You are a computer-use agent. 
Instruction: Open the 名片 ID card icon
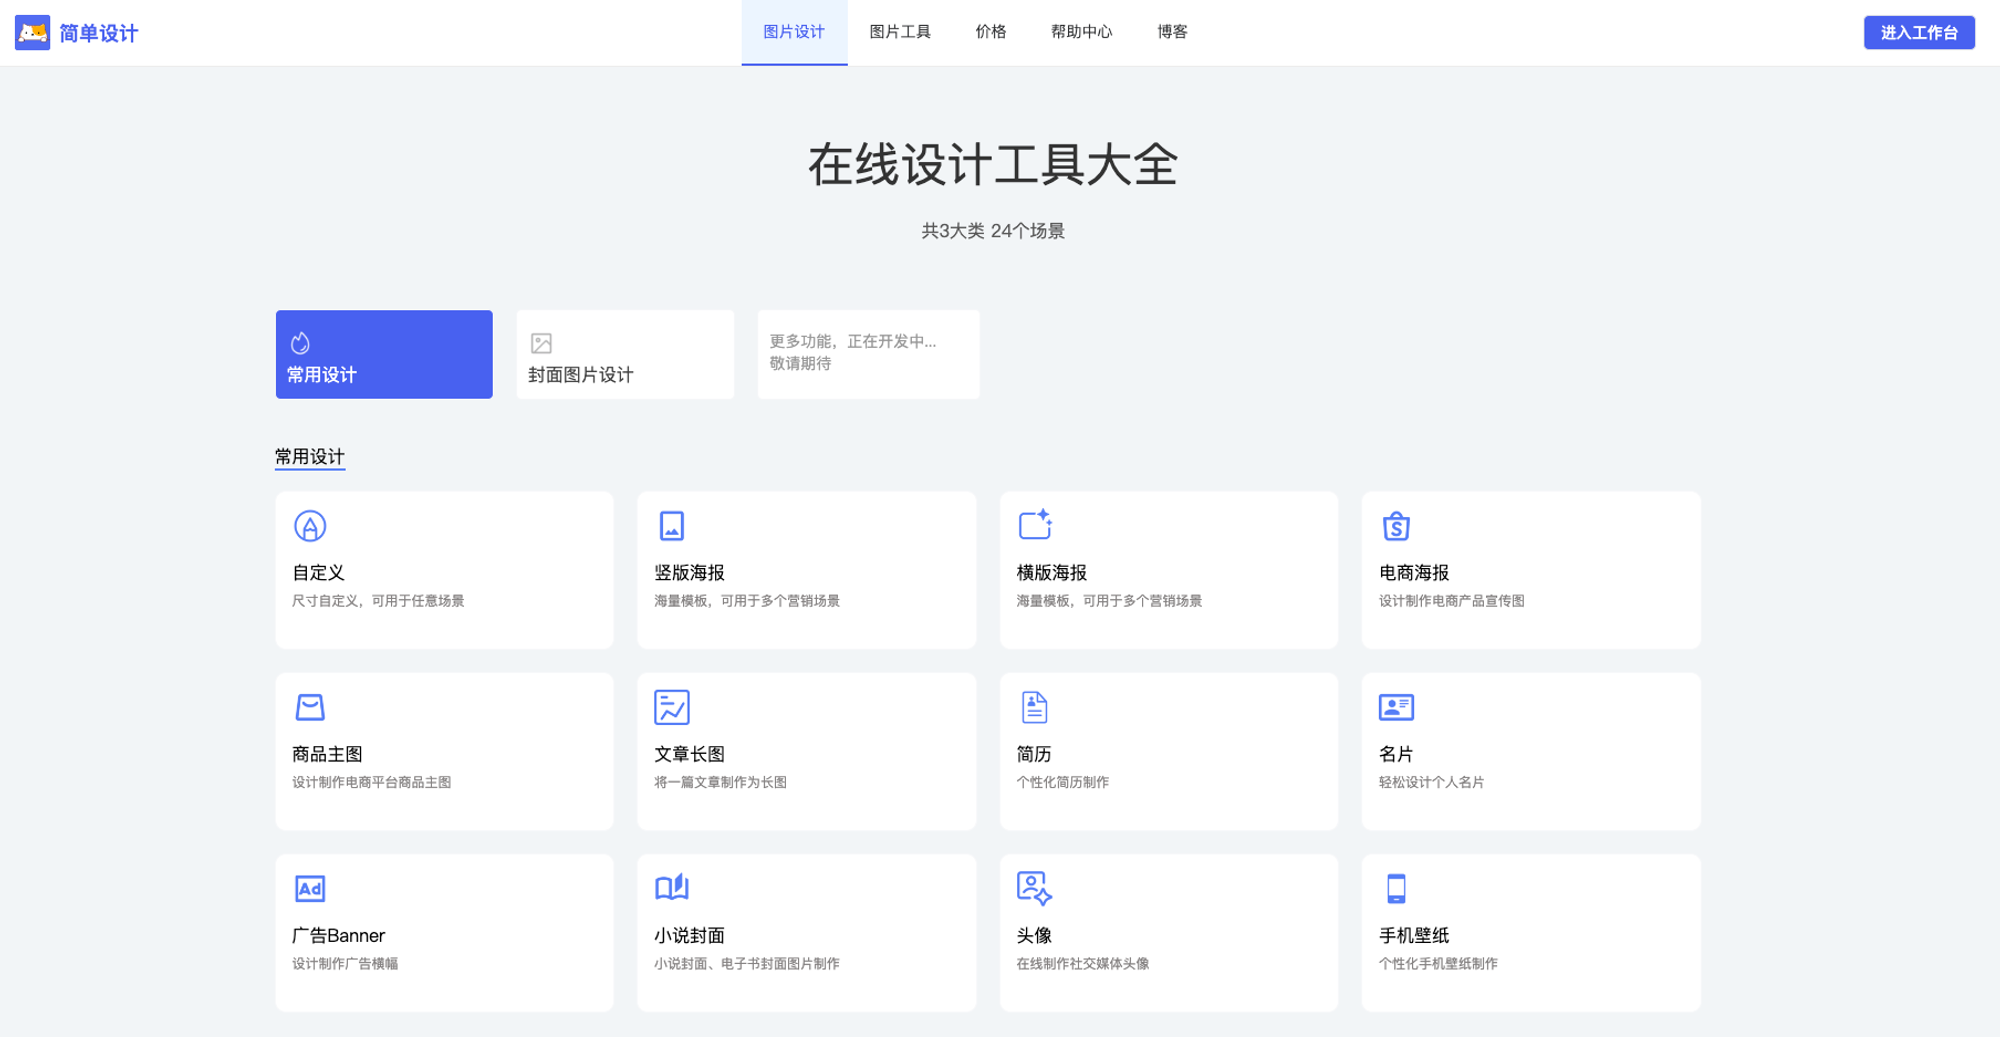pos(1396,707)
